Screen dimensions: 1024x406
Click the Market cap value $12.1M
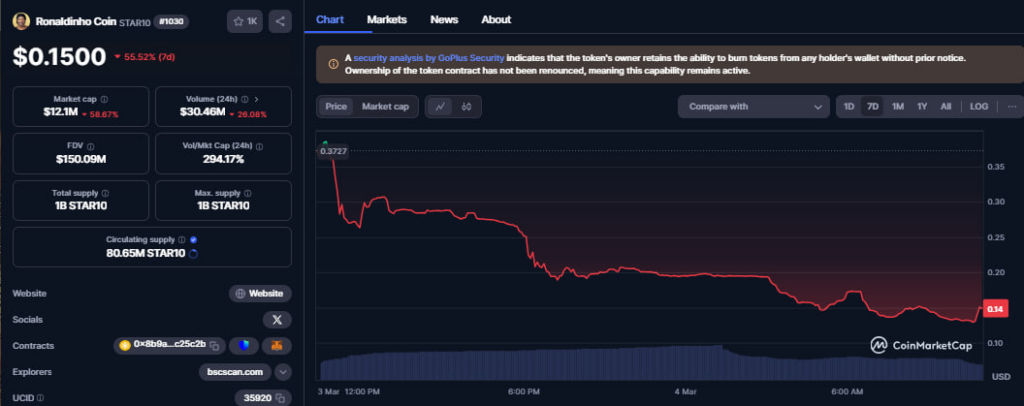click(61, 113)
